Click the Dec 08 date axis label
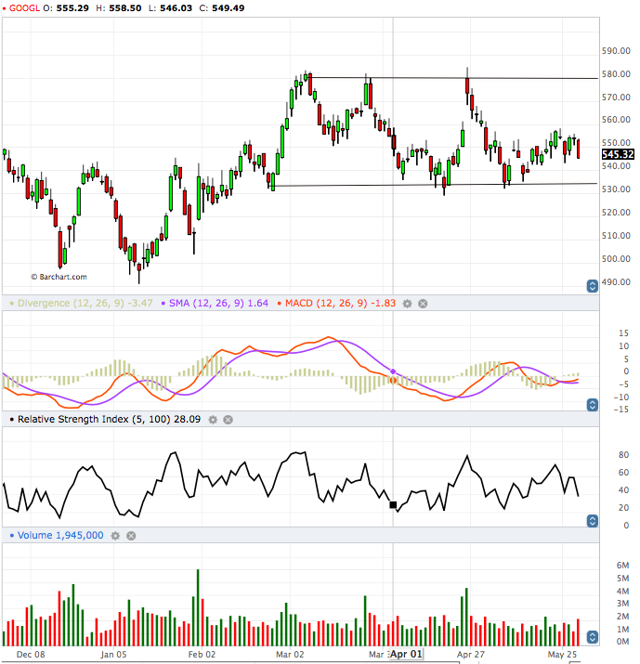Viewport: 640px width, 664px height. click(x=31, y=654)
